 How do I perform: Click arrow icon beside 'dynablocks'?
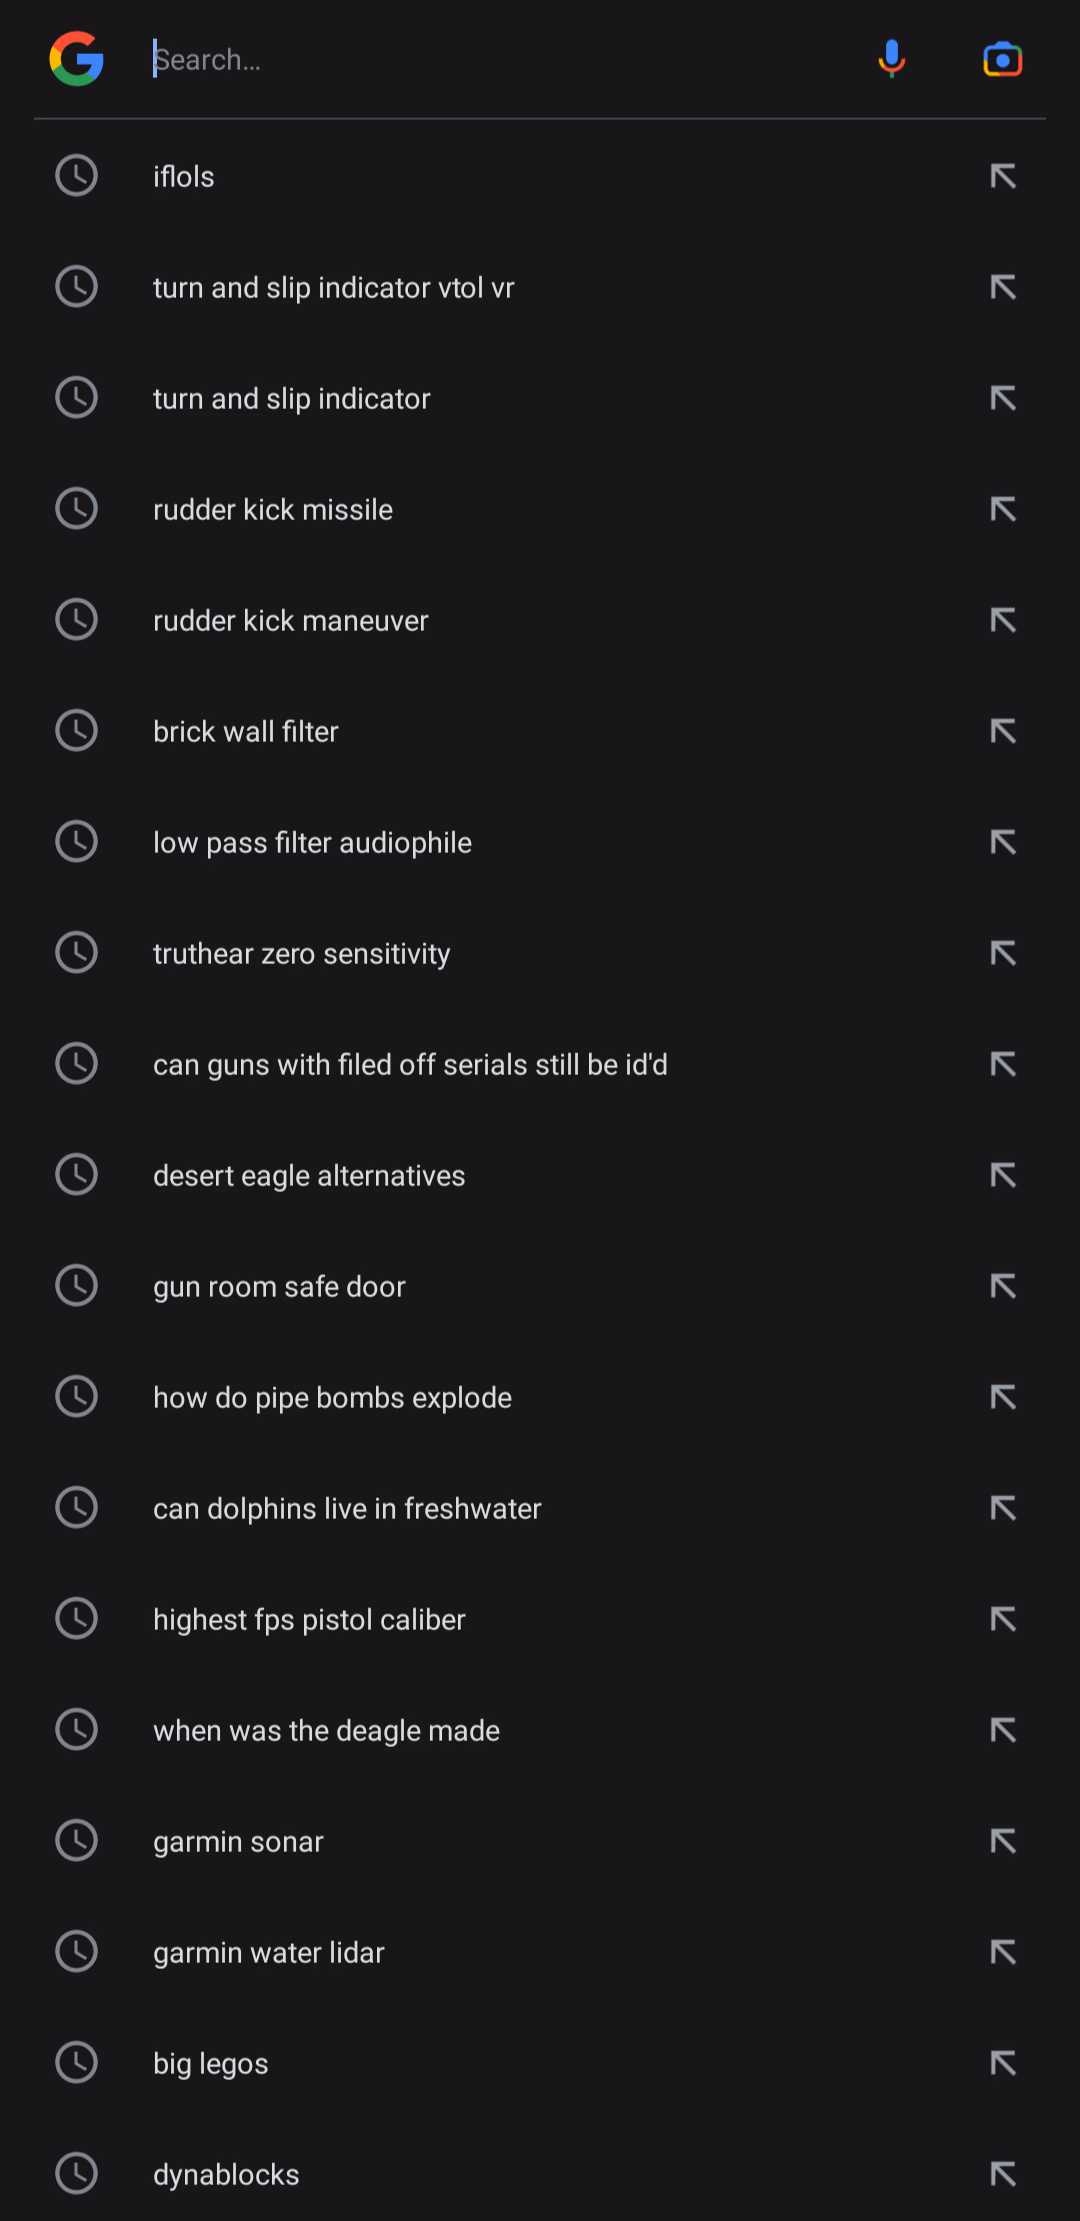[x=1003, y=2174]
